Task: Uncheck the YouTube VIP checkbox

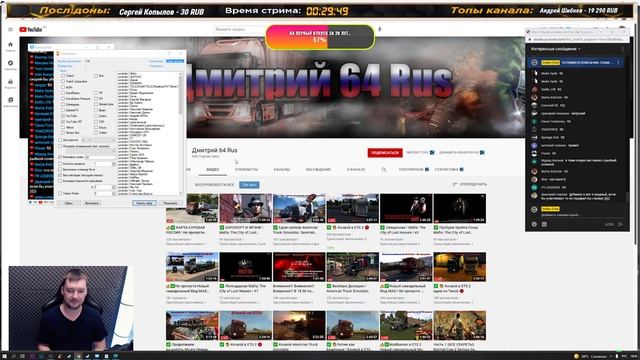Action: tap(63, 122)
